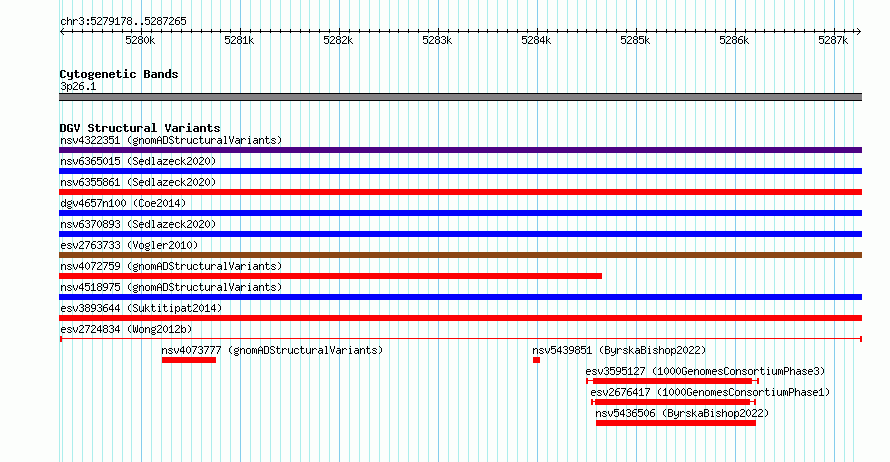890x462 pixels.
Task: Click the esv2763733 (Vogler2010) label
Action: point(129,245)
